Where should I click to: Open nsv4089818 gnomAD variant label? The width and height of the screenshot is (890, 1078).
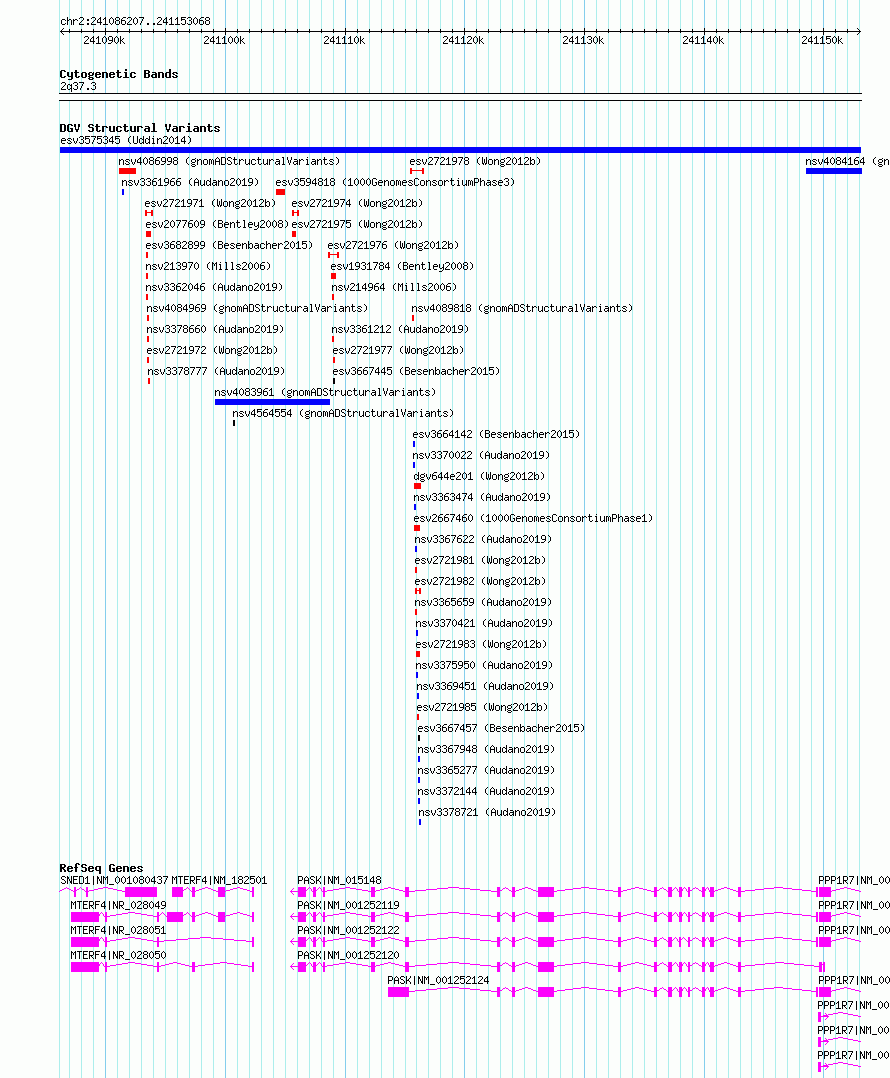point(522,308)
